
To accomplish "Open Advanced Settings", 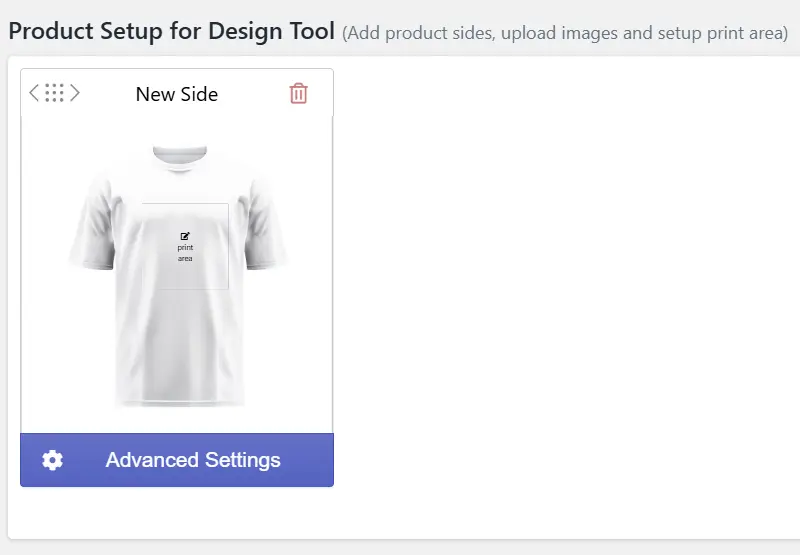I will click(x=177, y=460).
